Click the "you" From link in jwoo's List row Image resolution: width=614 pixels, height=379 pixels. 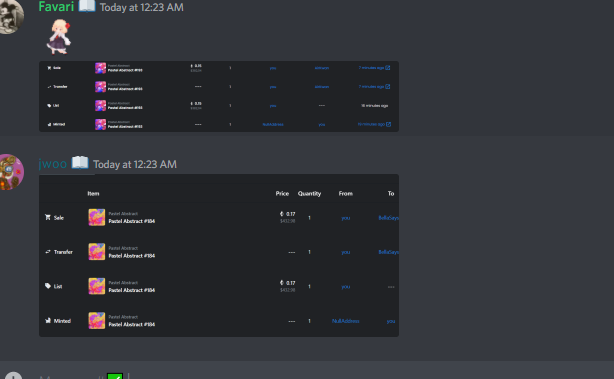[345, 287]
